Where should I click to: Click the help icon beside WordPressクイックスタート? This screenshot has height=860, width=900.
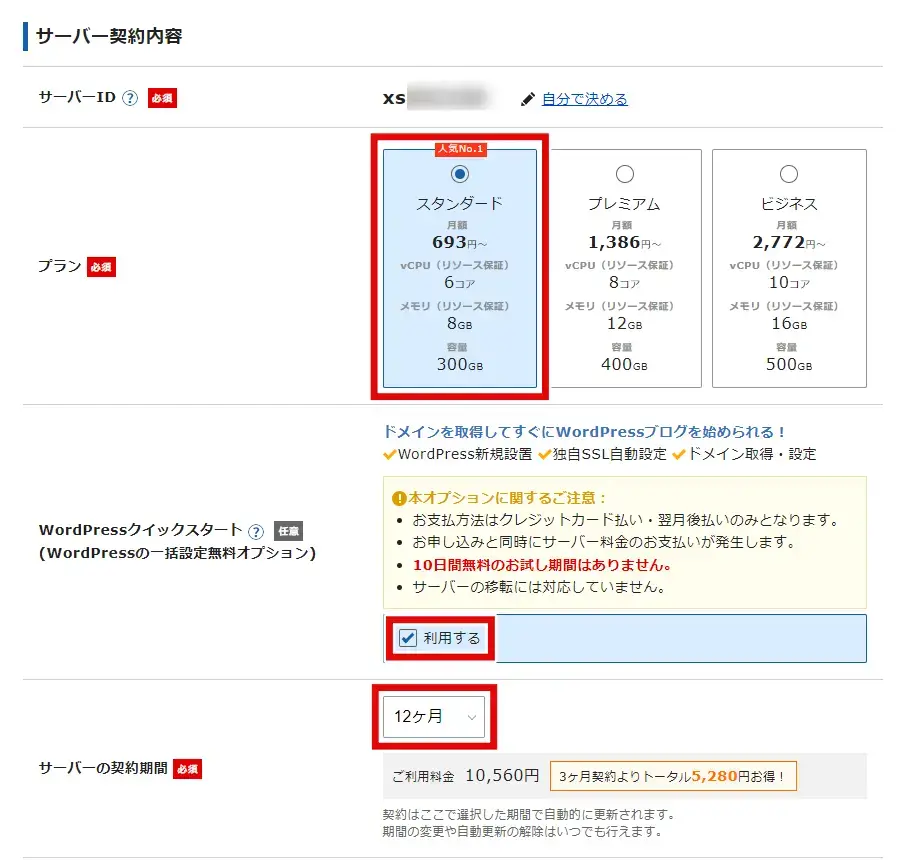click(256, 532)
